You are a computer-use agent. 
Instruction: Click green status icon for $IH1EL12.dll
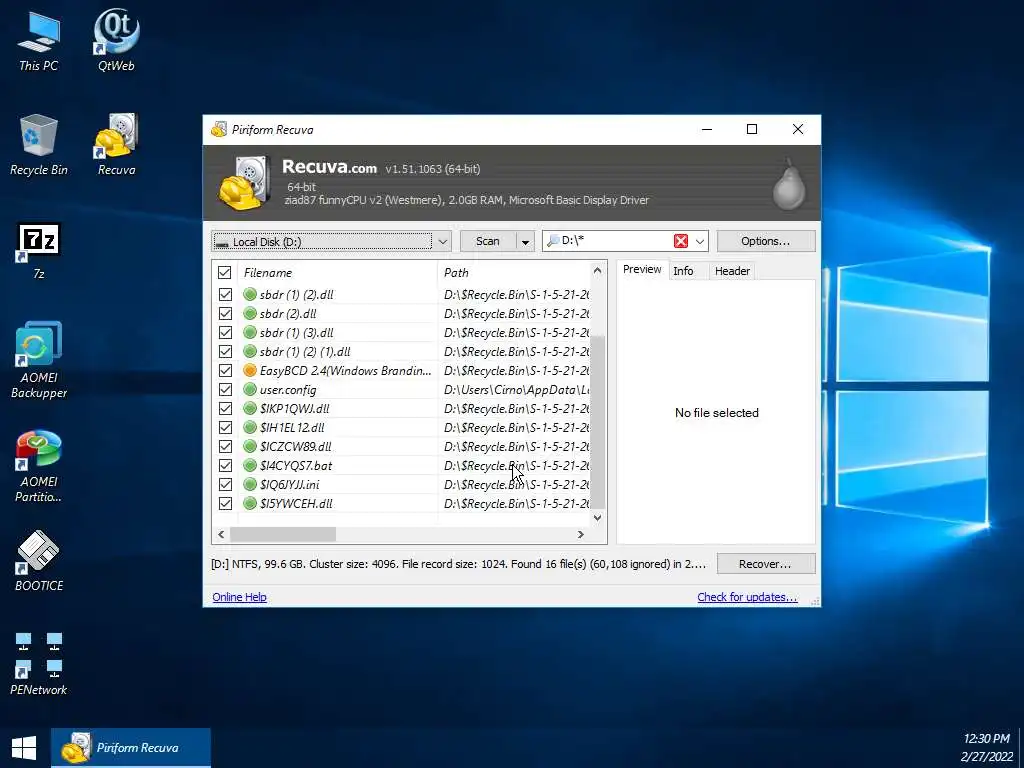pyautogui.click(x=249, y=427)
